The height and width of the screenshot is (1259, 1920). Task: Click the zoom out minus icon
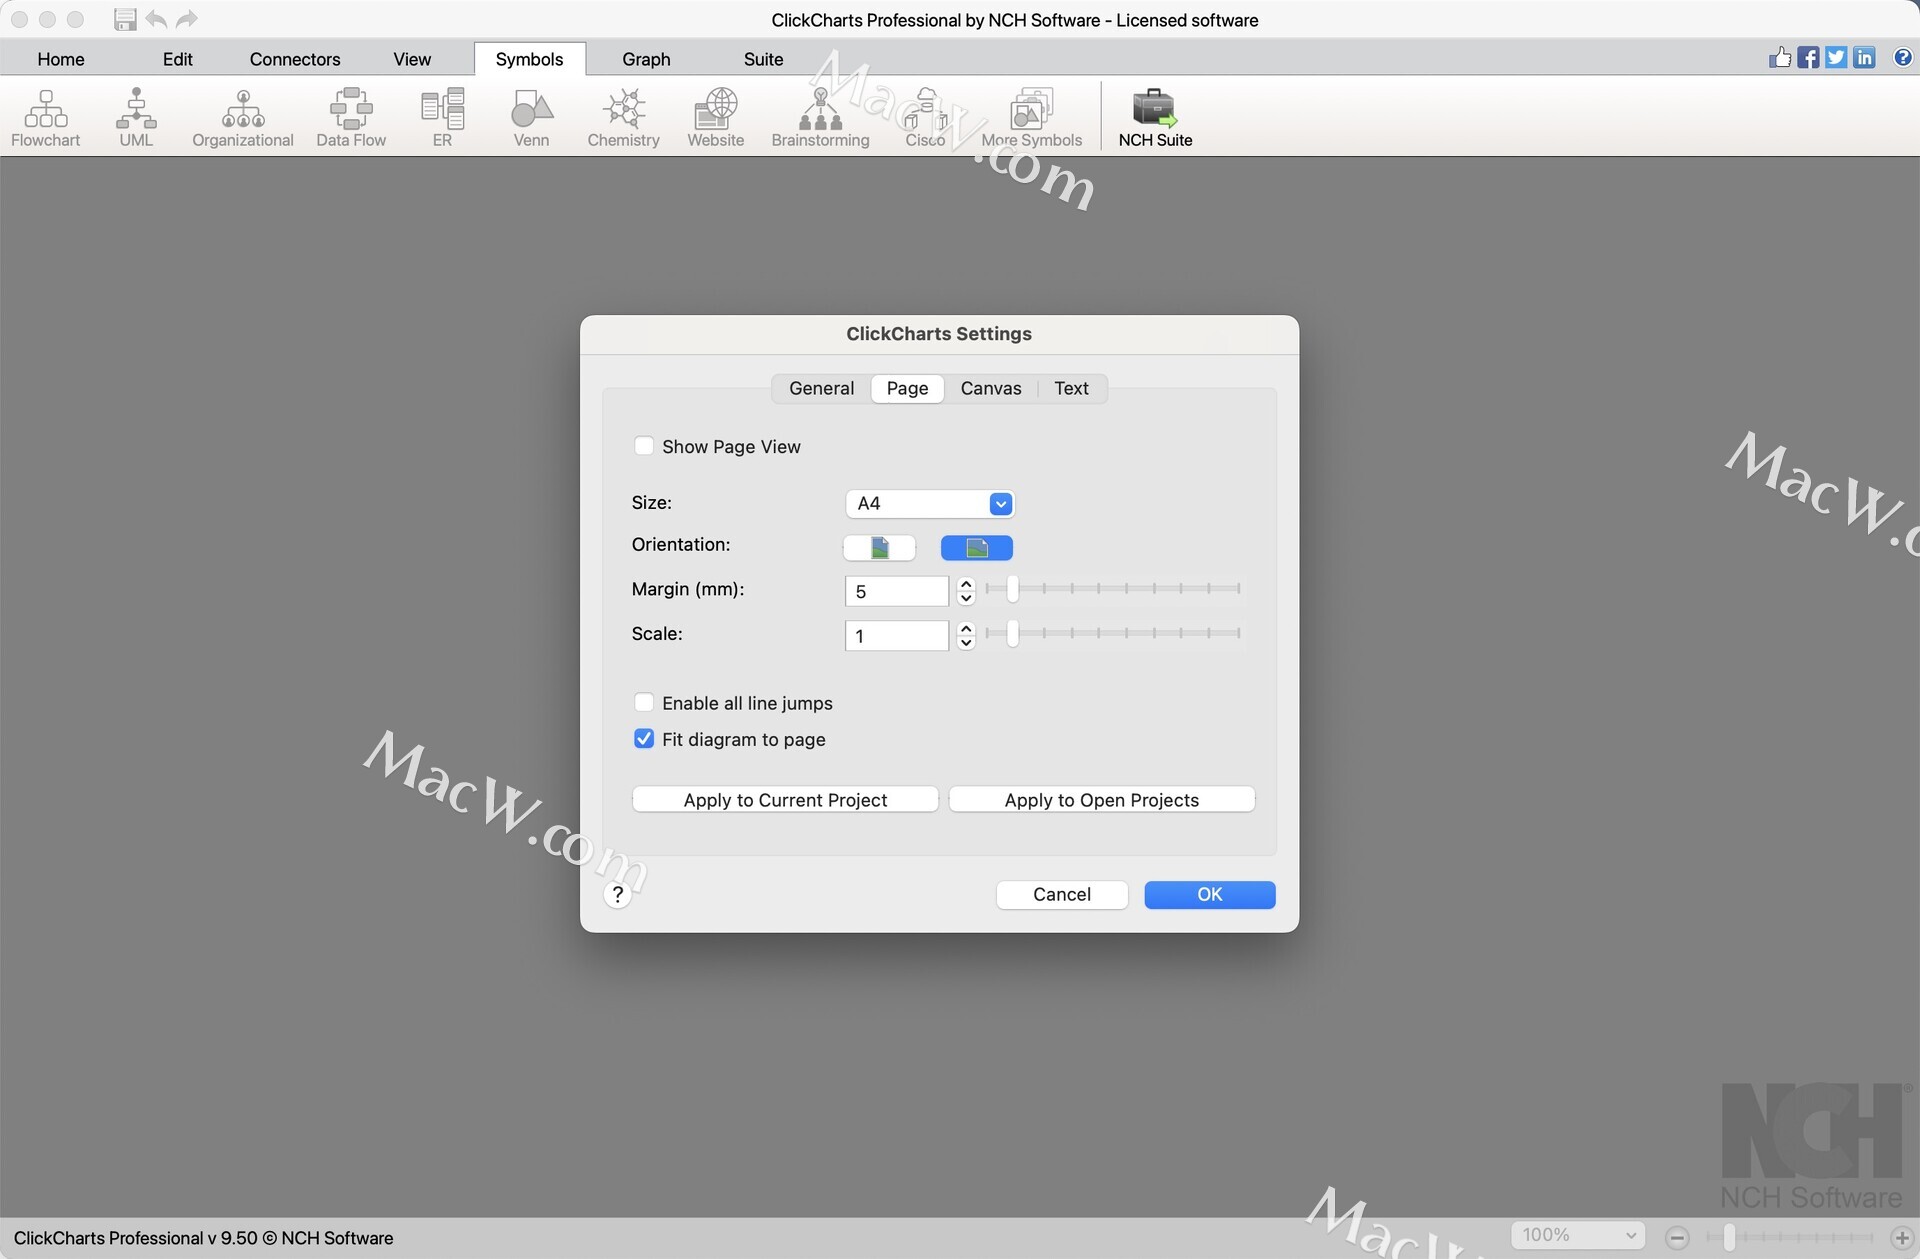[x=1678, y=1238]
